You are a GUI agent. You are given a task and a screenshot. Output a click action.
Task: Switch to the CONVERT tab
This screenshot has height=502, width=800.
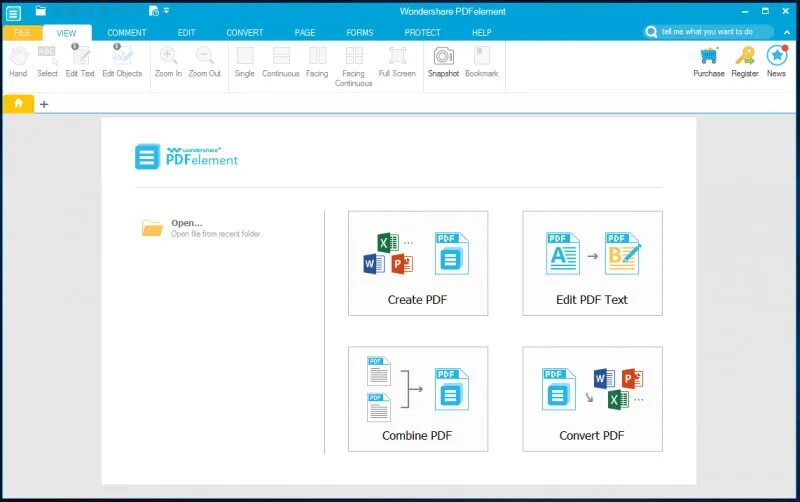tap(245, 33)
